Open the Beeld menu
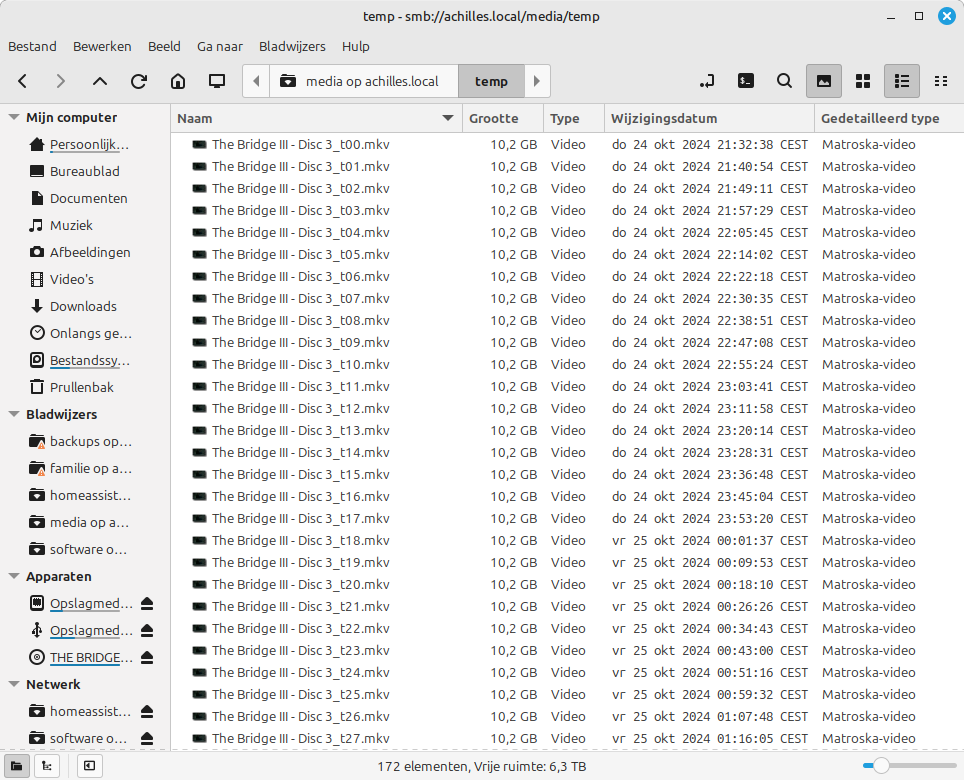 coord(164,47)
